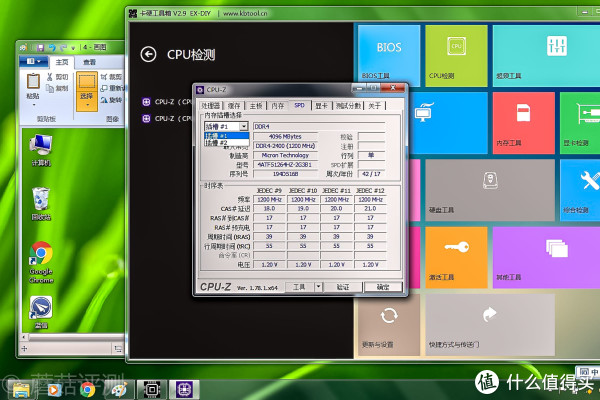Click the 21.0 CAS latency value
The width and height of the screenshot is (600, 400).
coord(370,209)
